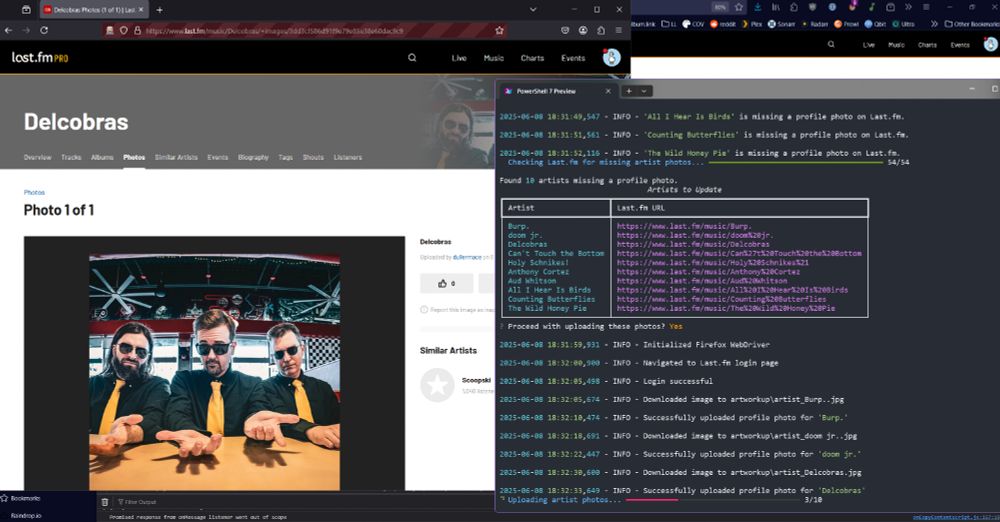This screenshot has width=1000, height=522.
Task: Switch to the Listeners tab
Action: (x=348, y=157)
